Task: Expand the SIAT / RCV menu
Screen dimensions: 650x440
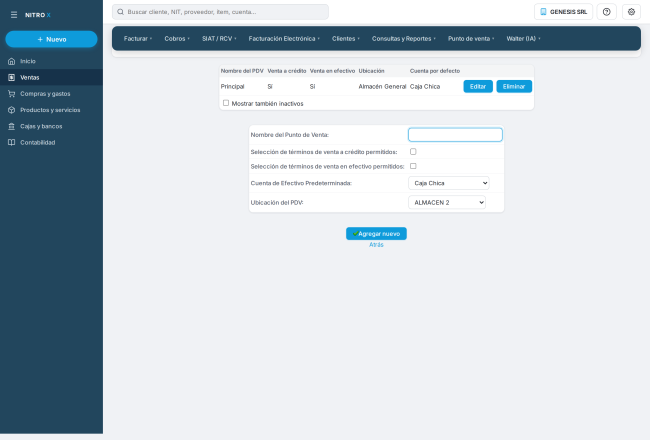Action: click(x=219, y=39)
